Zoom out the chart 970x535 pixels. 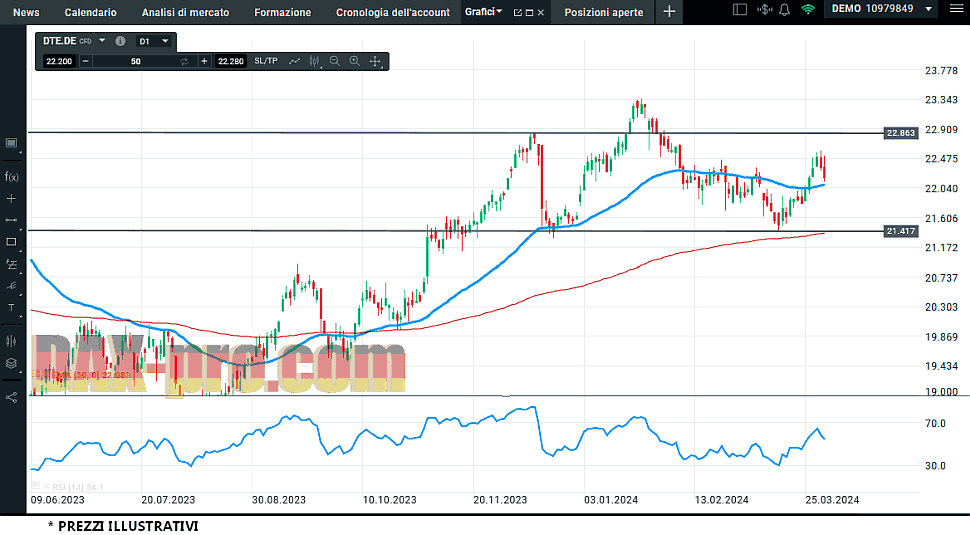[335, 61]
